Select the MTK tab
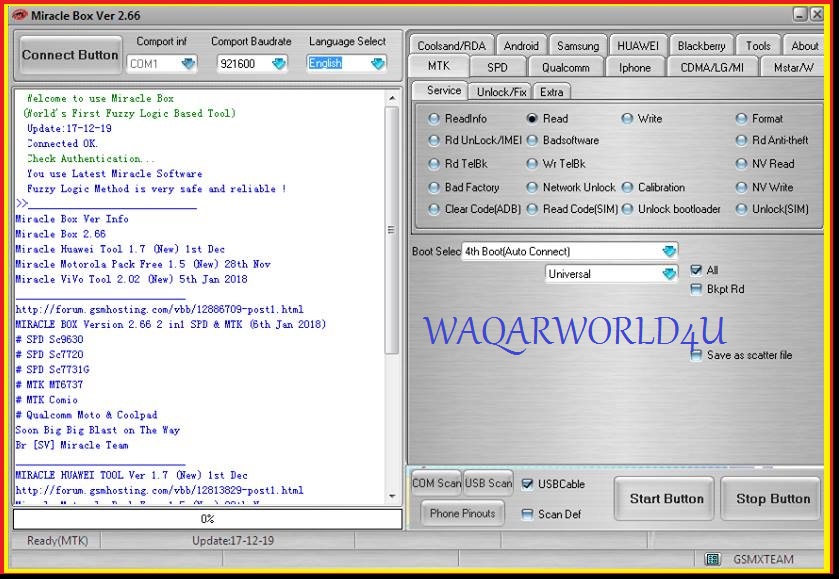839x579 pixels. tap(439, 66)
